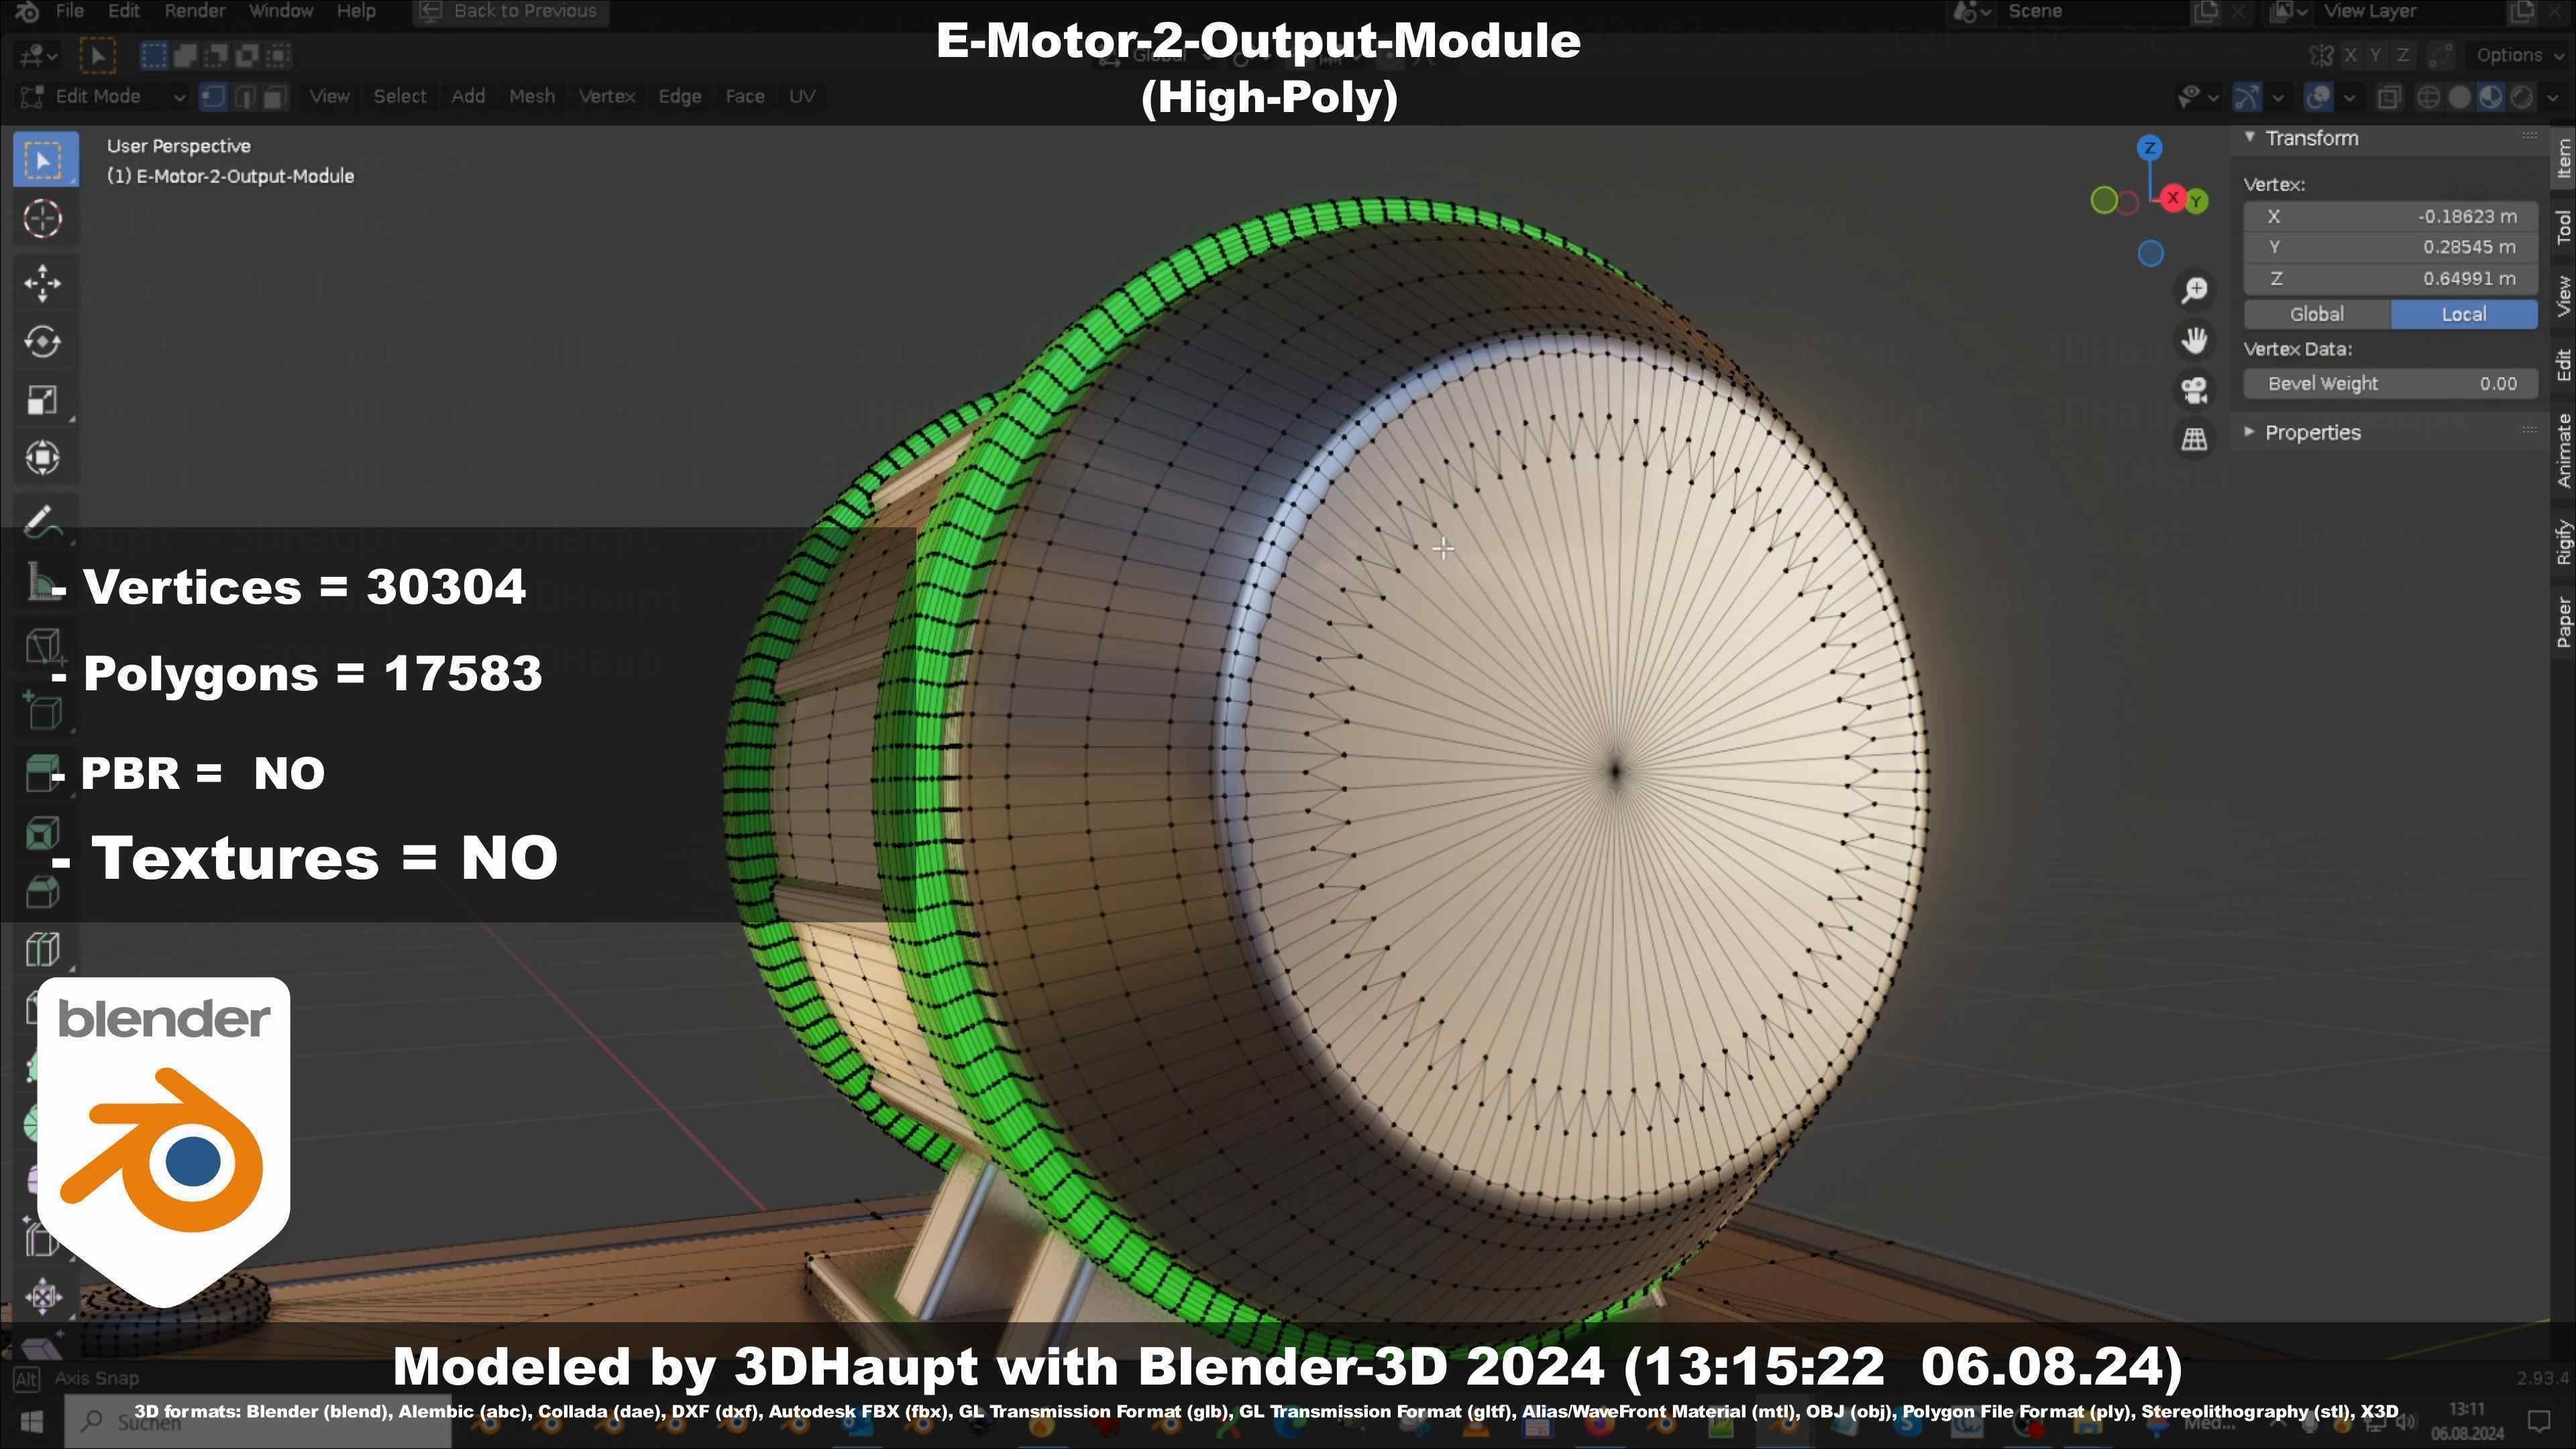The width and height of the screenshot is (2576, 1449).
Task: Open the Options dropdown
Action: [x=2517, y=55]
